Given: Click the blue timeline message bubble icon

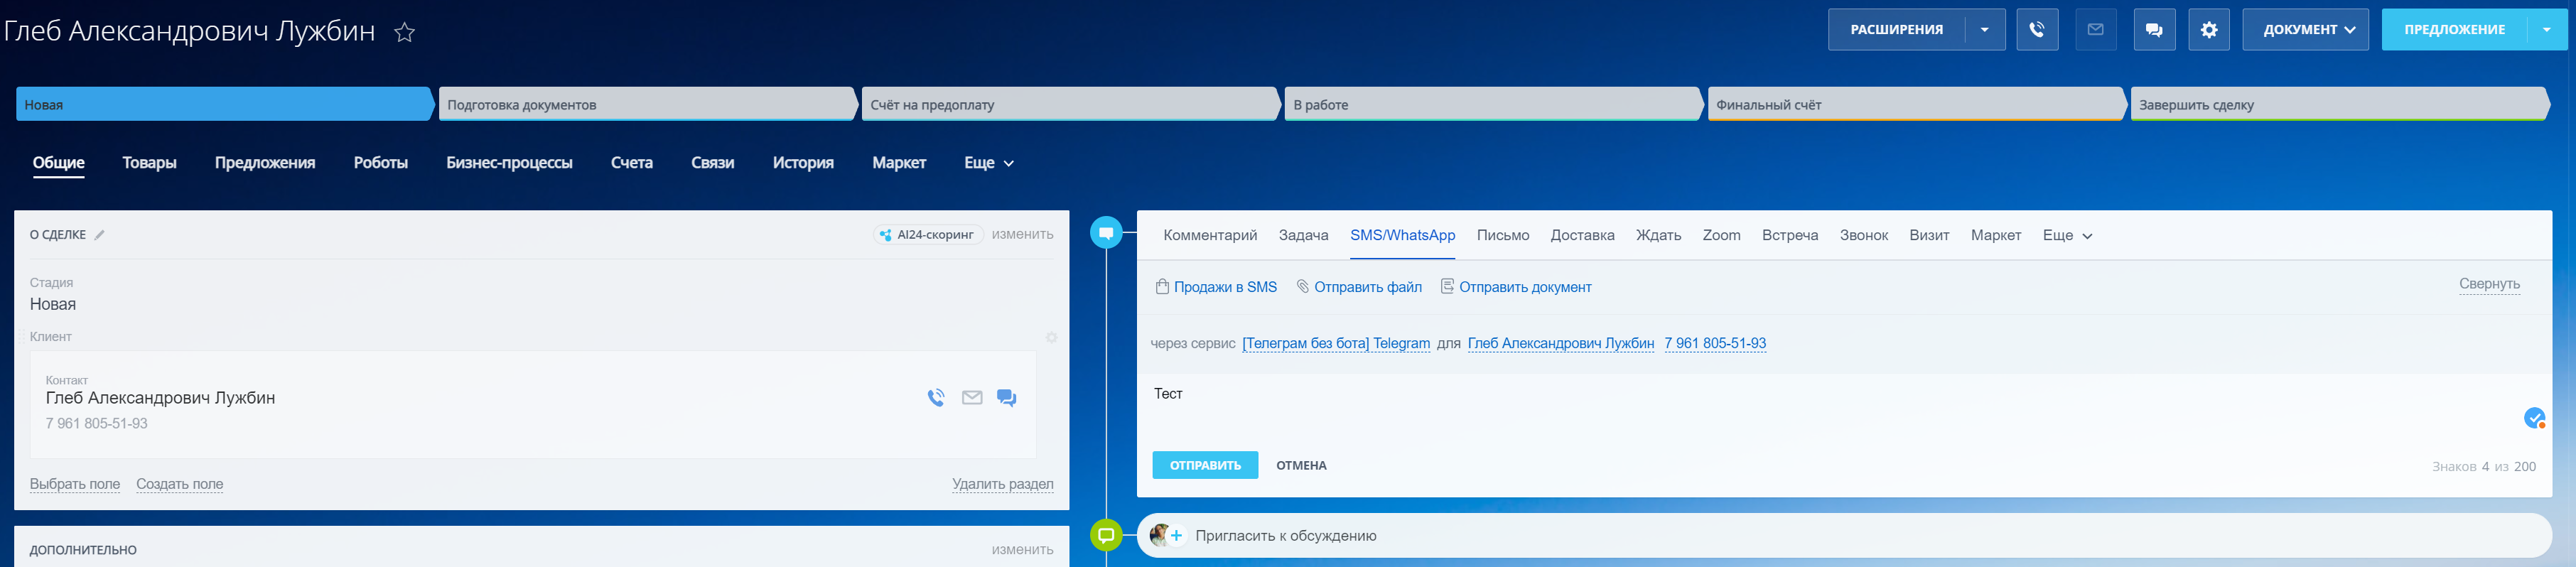Looking at the screenshot, I should click(1106, 233).
